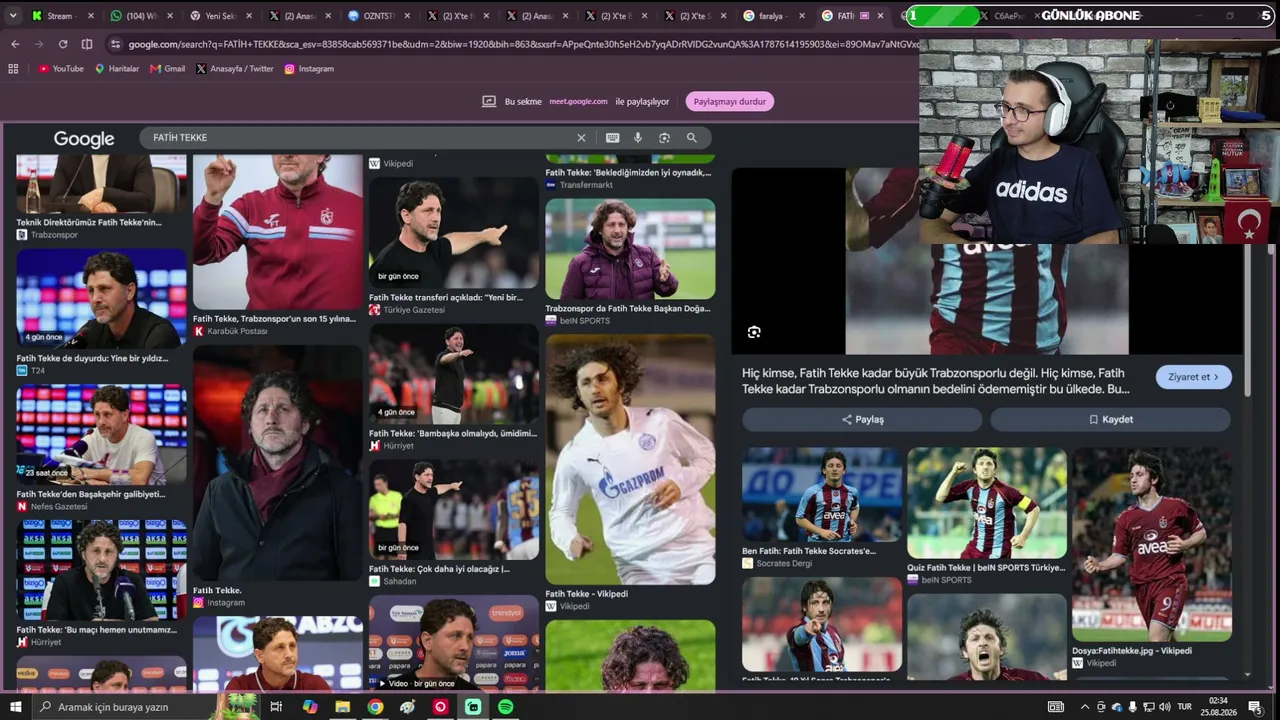The width and height of the screenshot is (1280, 720).
Task: Open the Sahadan 'Çok daha iyi olacağız' image
Action: (454, 510)
